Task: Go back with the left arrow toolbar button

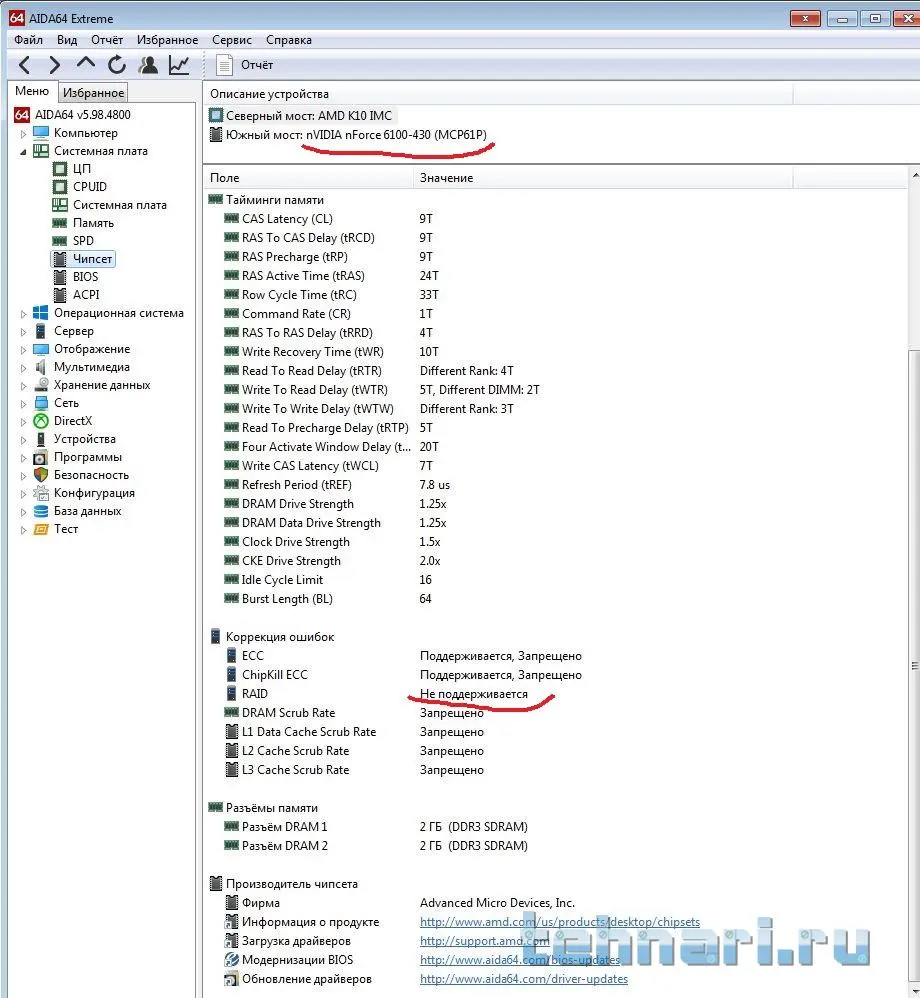Action: point(24,65)
